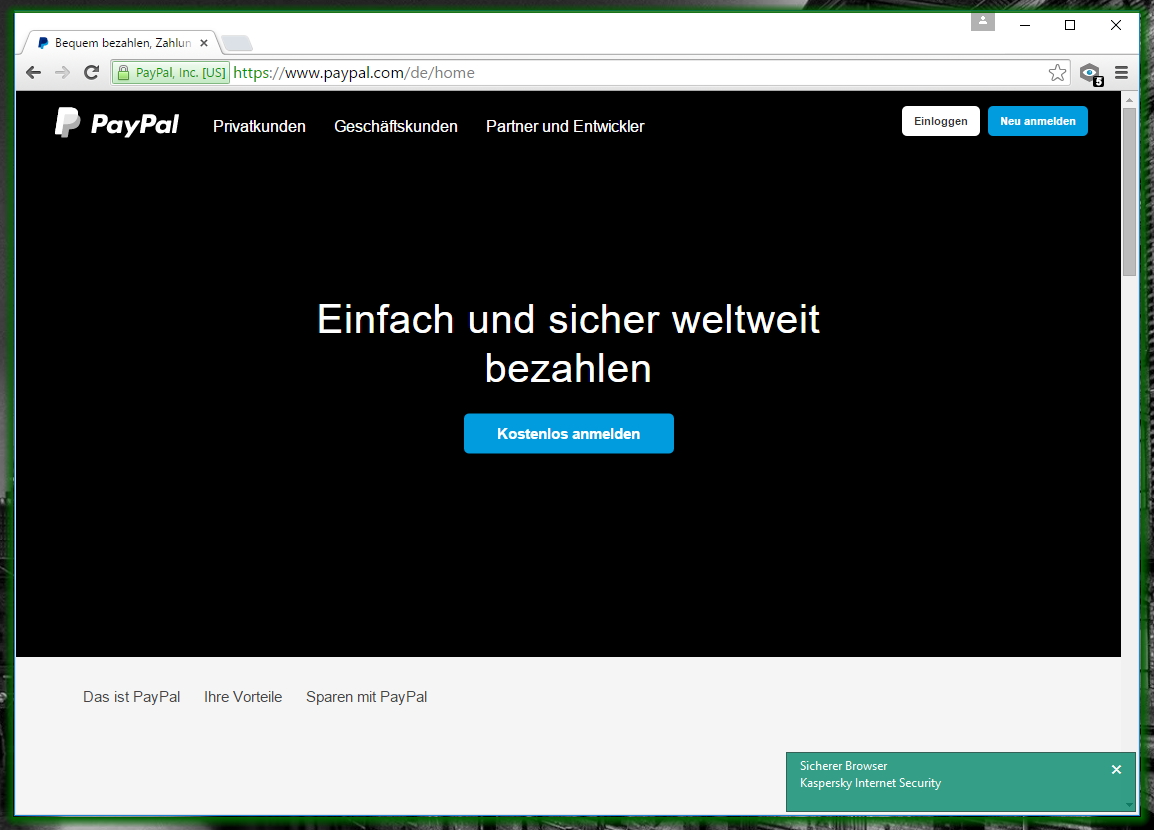
Task: Click the page vertical scrollbar thumb
Action: [1130, 192]
